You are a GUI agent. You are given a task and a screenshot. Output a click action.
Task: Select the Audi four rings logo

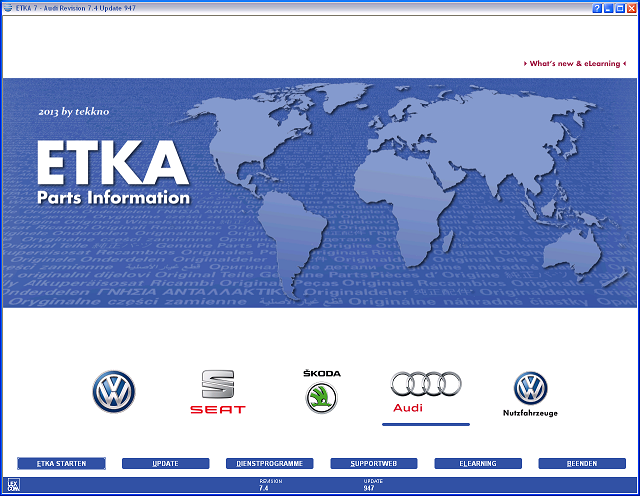point(426,392)
